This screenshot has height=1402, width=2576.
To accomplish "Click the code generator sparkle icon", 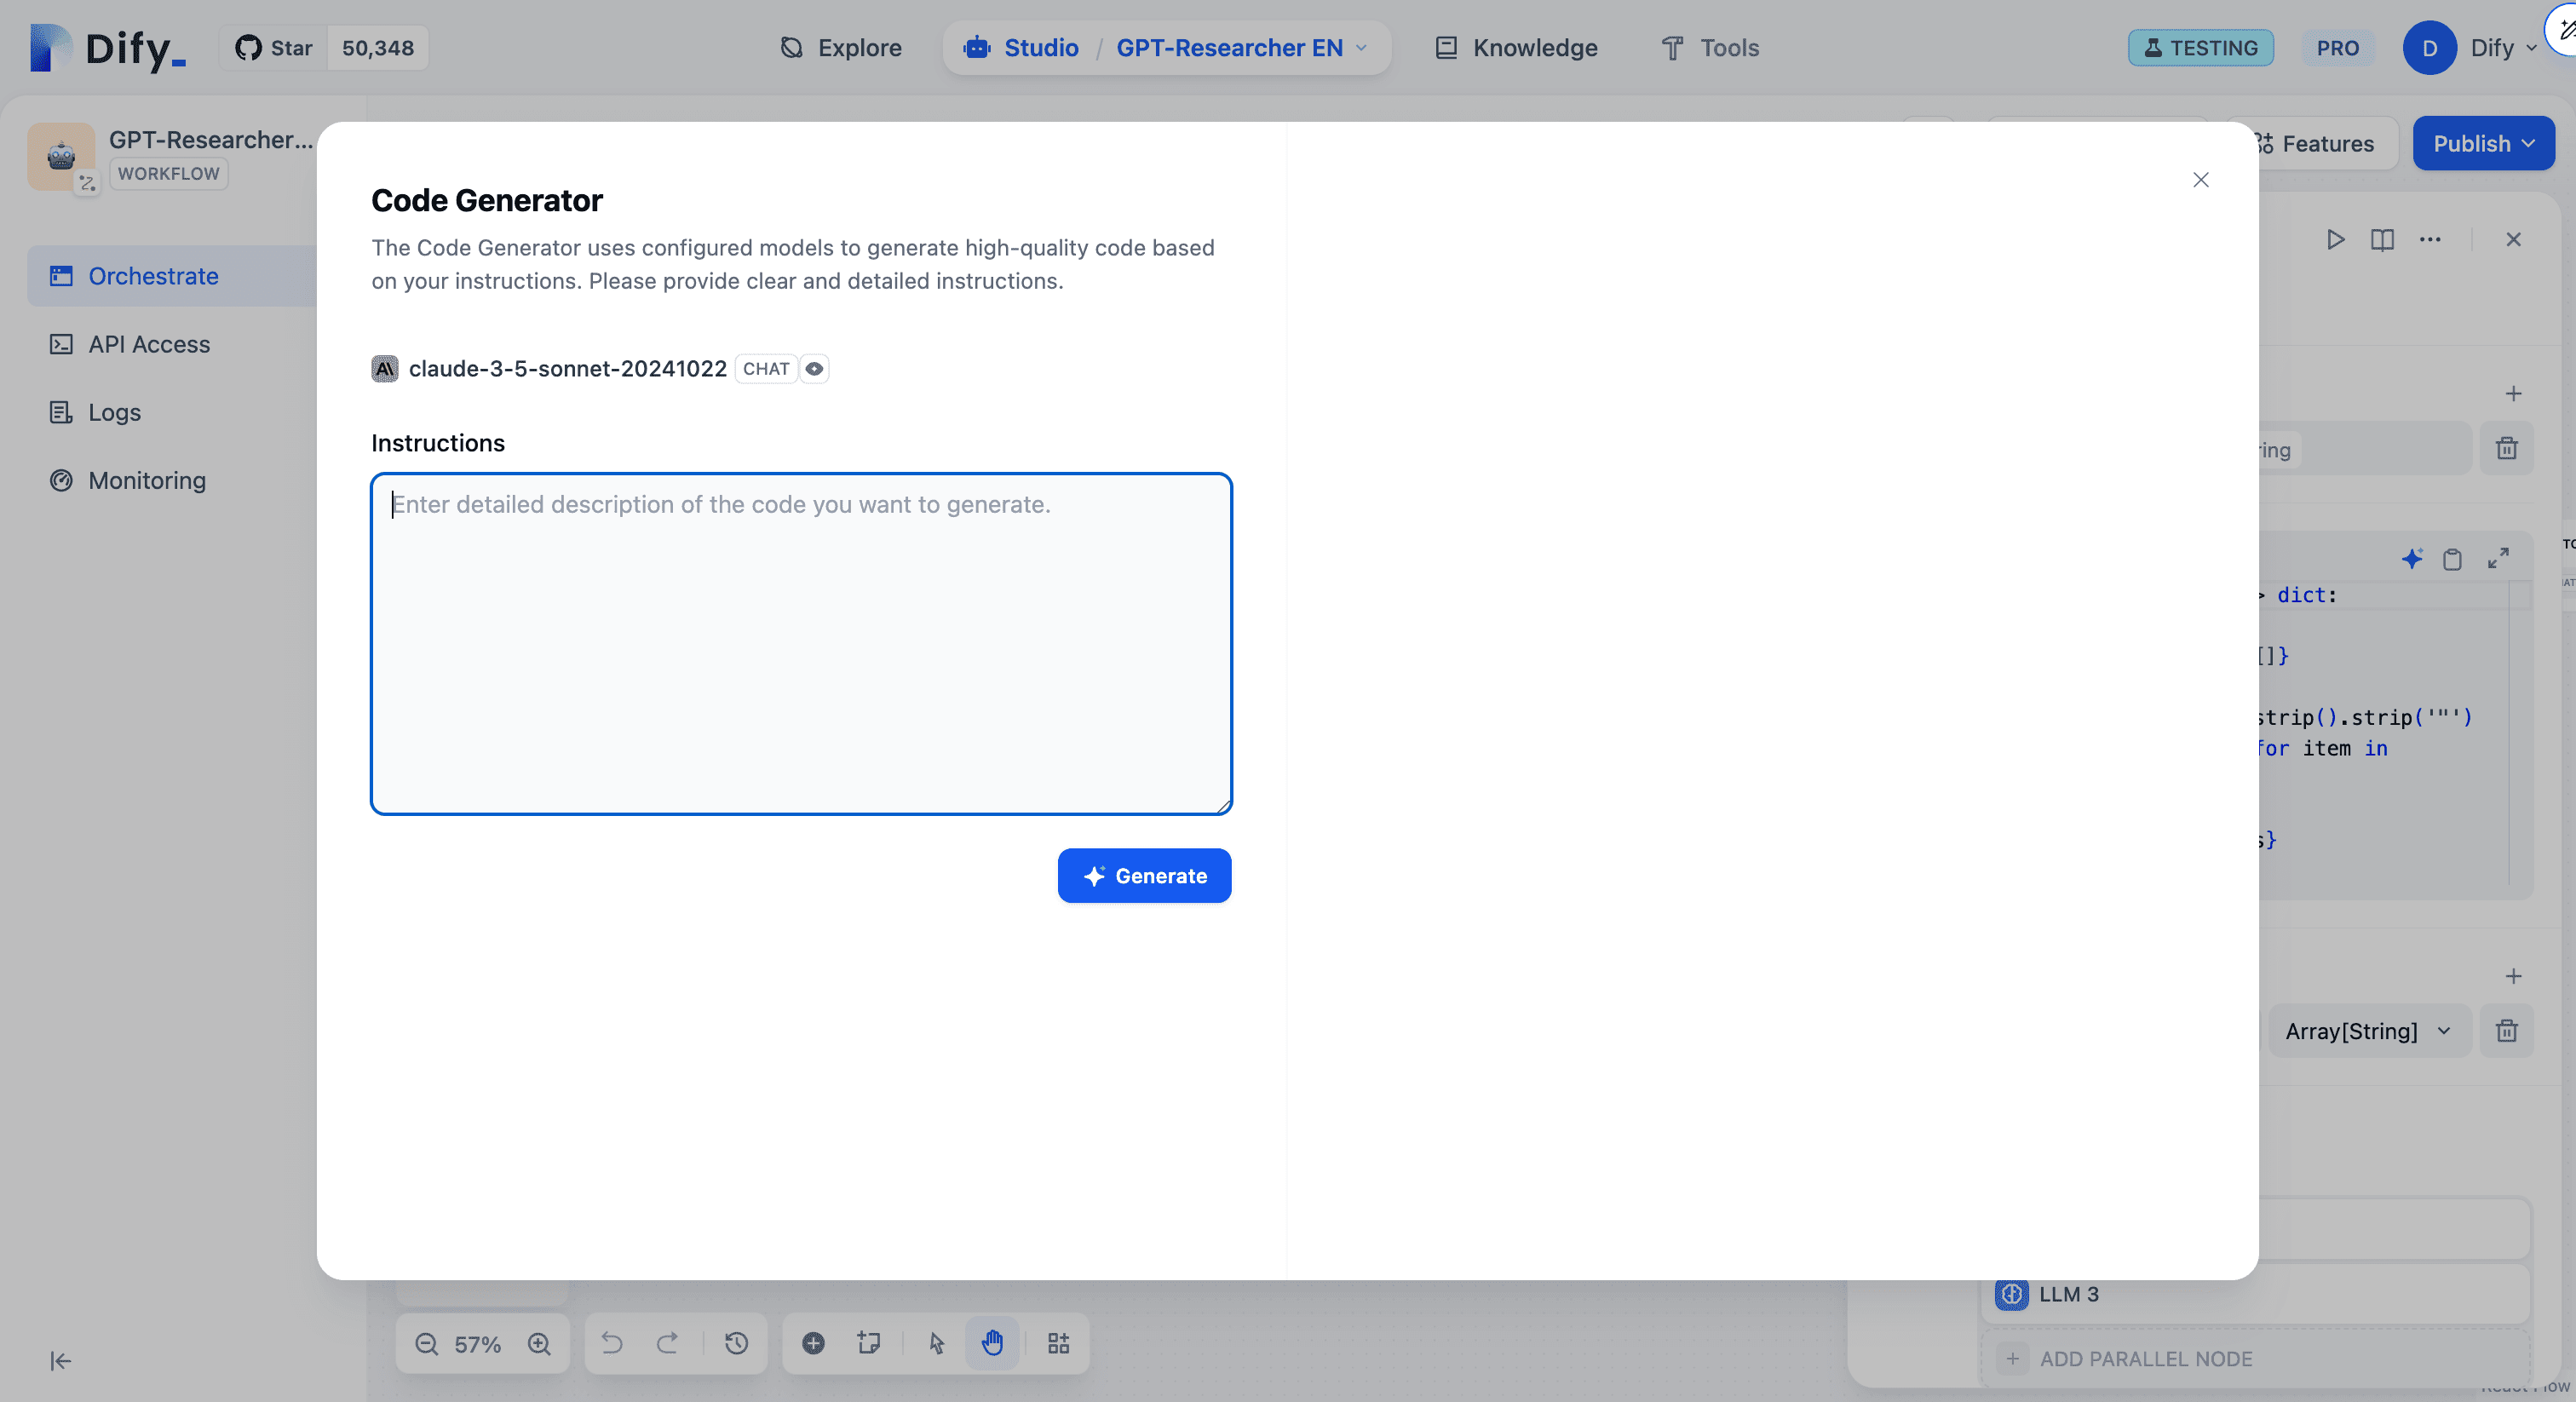I will click(2411, 558).
